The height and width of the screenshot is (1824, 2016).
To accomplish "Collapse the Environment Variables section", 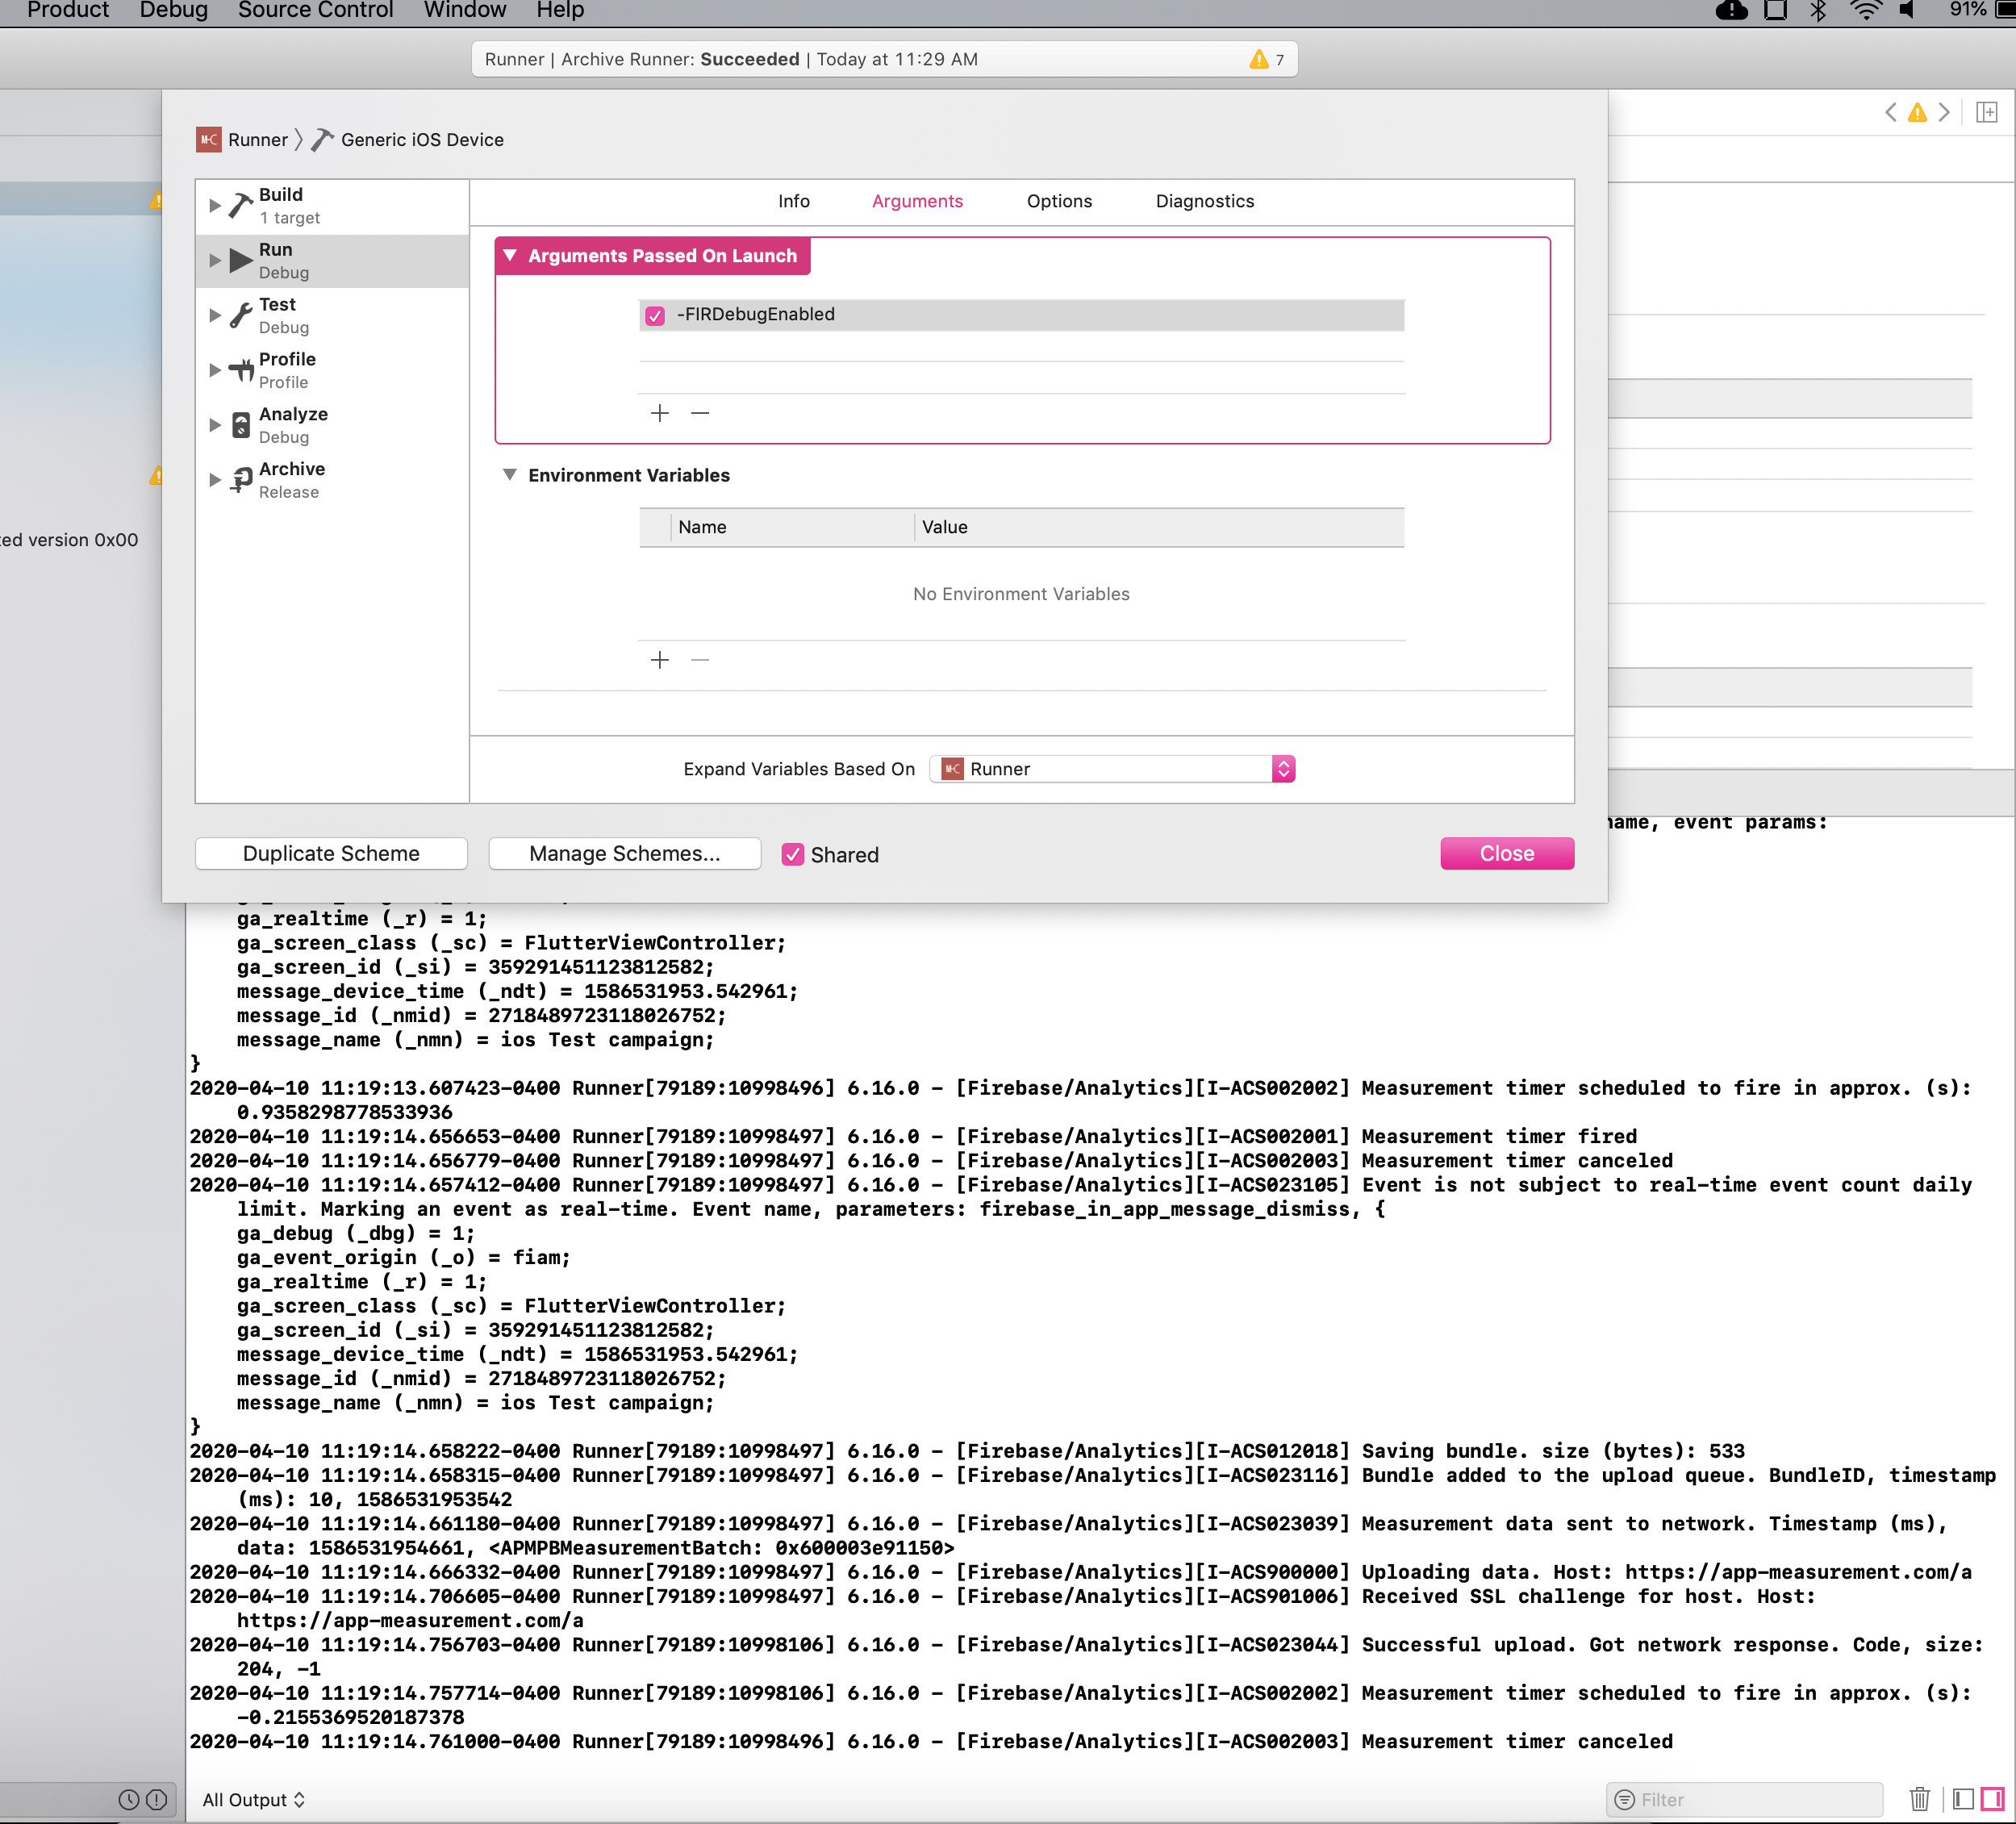I will click(510, 475).
